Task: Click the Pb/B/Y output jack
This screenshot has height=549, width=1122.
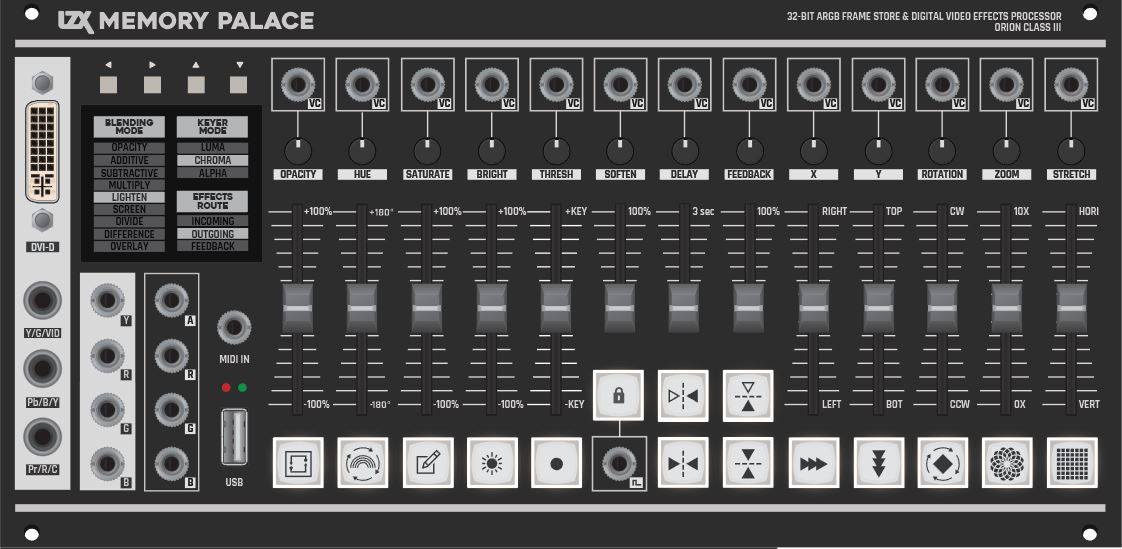Action: tap(42, 369)
